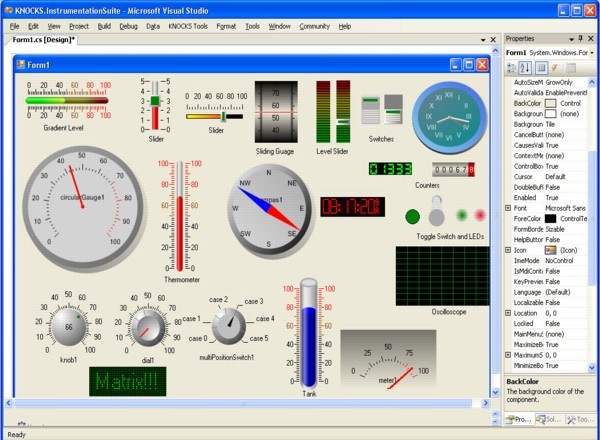Click the small blurred green LED

point(462,215)
